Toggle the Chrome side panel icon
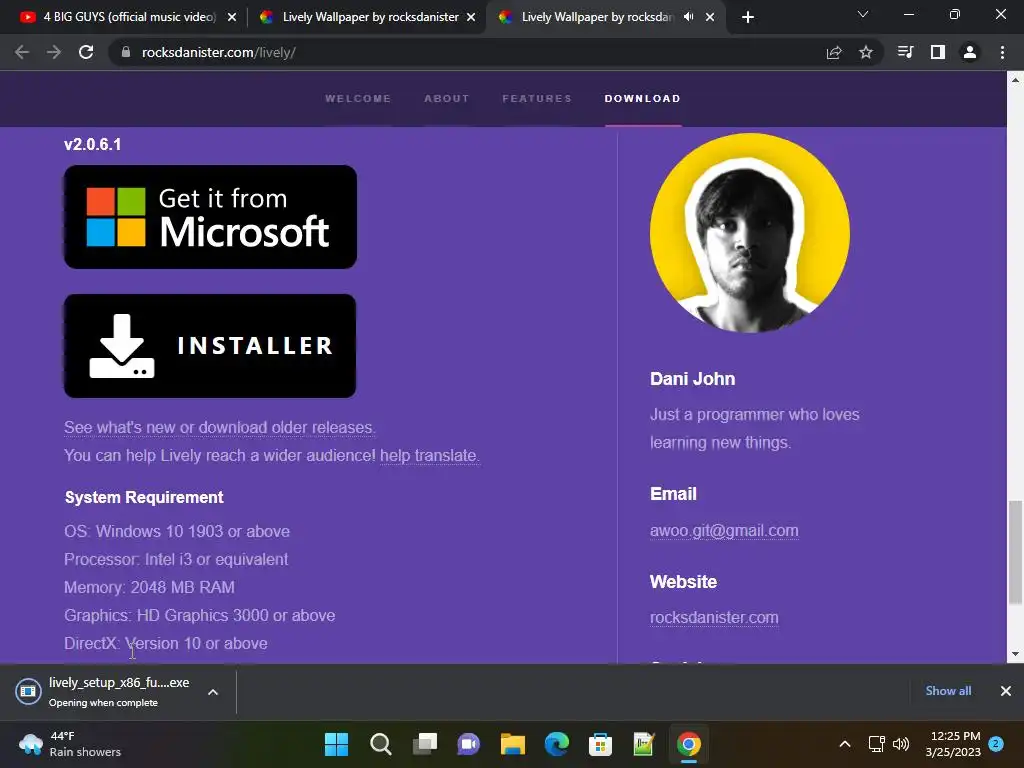The width and height of the screenshot is (1024, 768). [938, 52]
